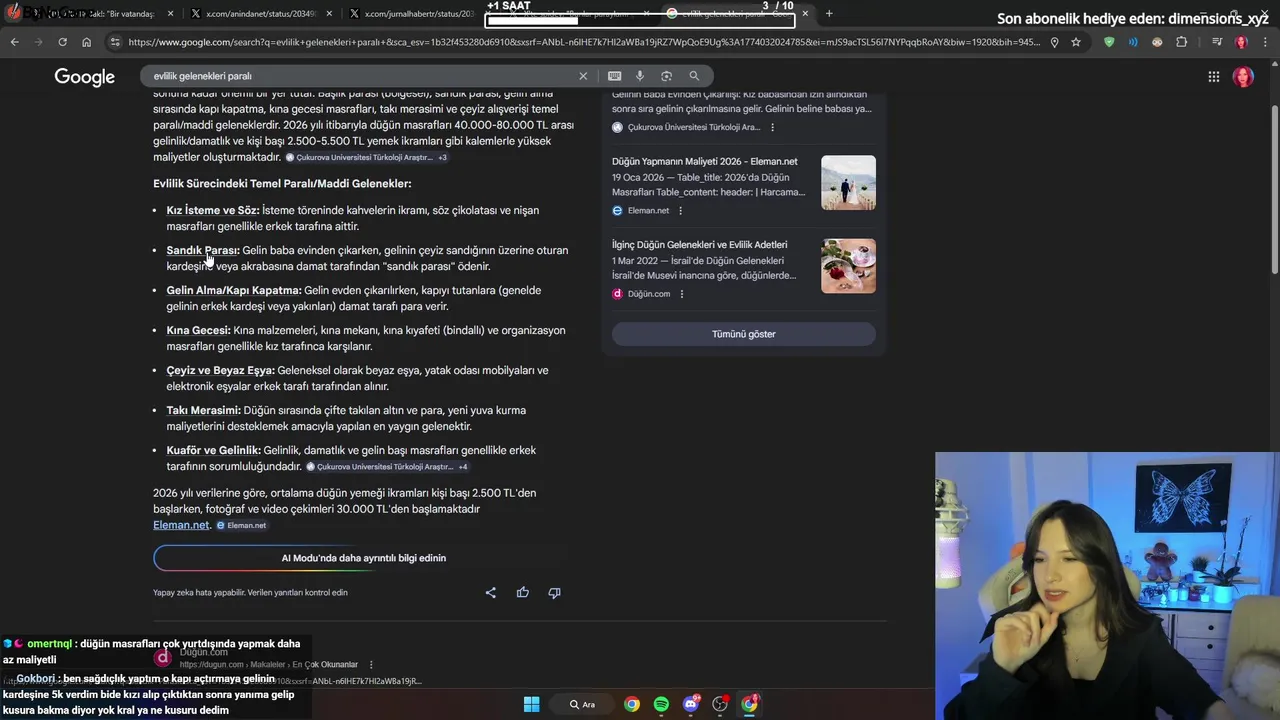Open the extensions puzzle menu
Screen dimensions: 1280x720
[1182, 42]
